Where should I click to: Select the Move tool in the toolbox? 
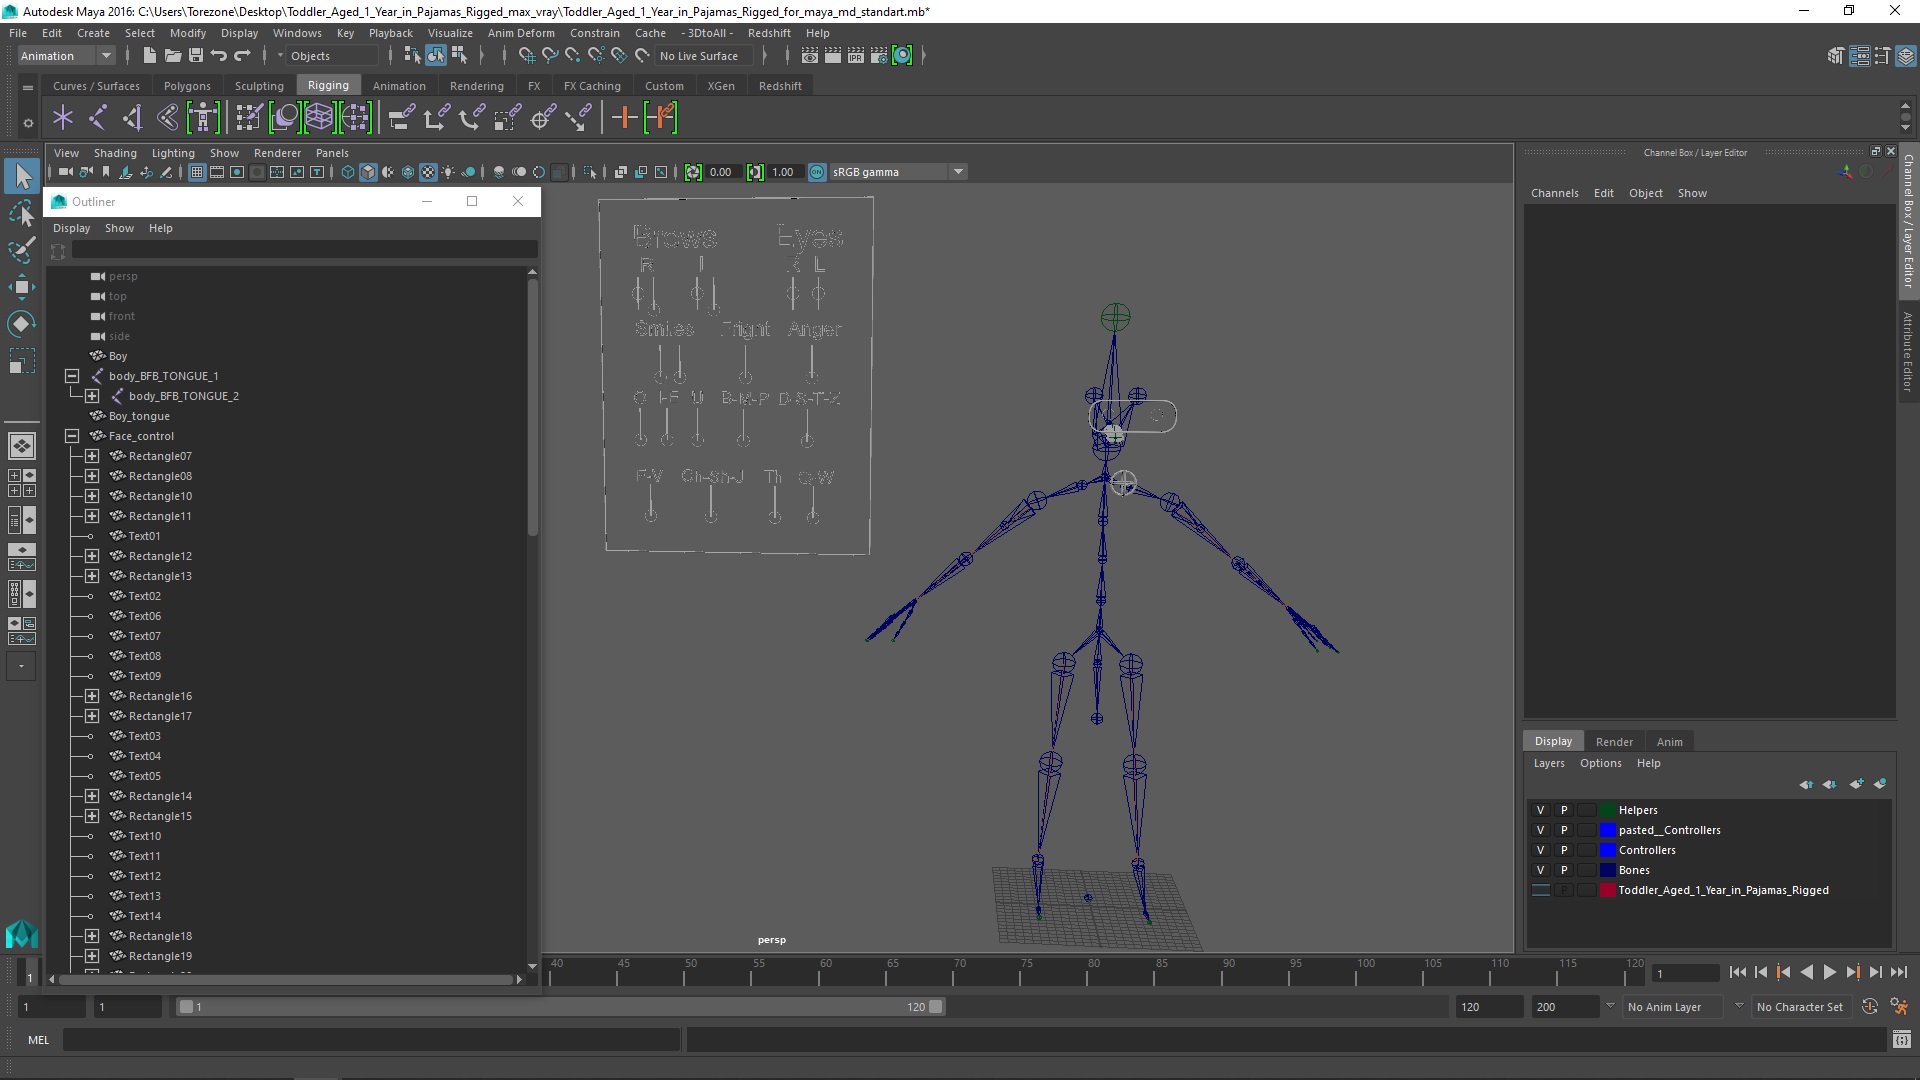[21, 288]
